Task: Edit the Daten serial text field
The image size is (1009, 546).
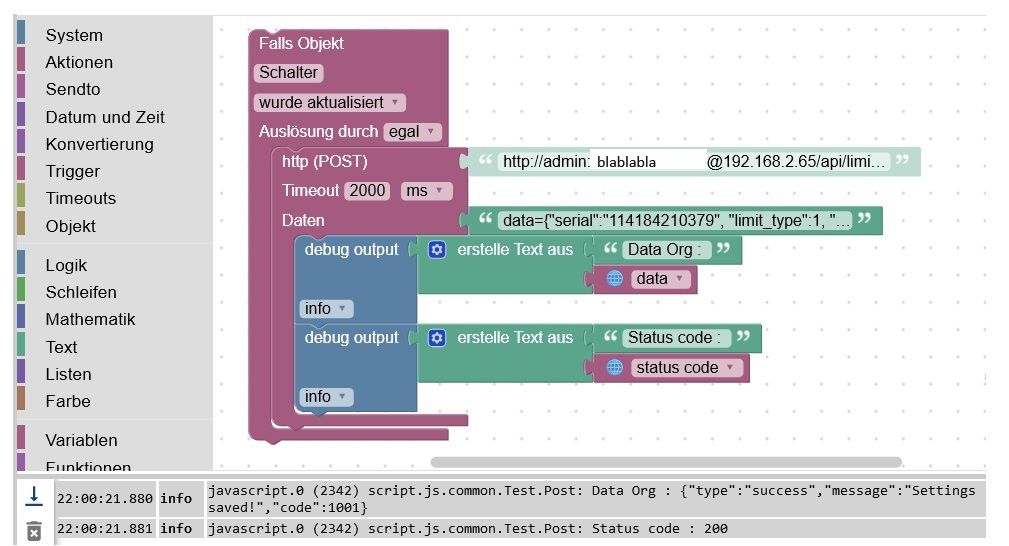Action: (x=674, y=221)
